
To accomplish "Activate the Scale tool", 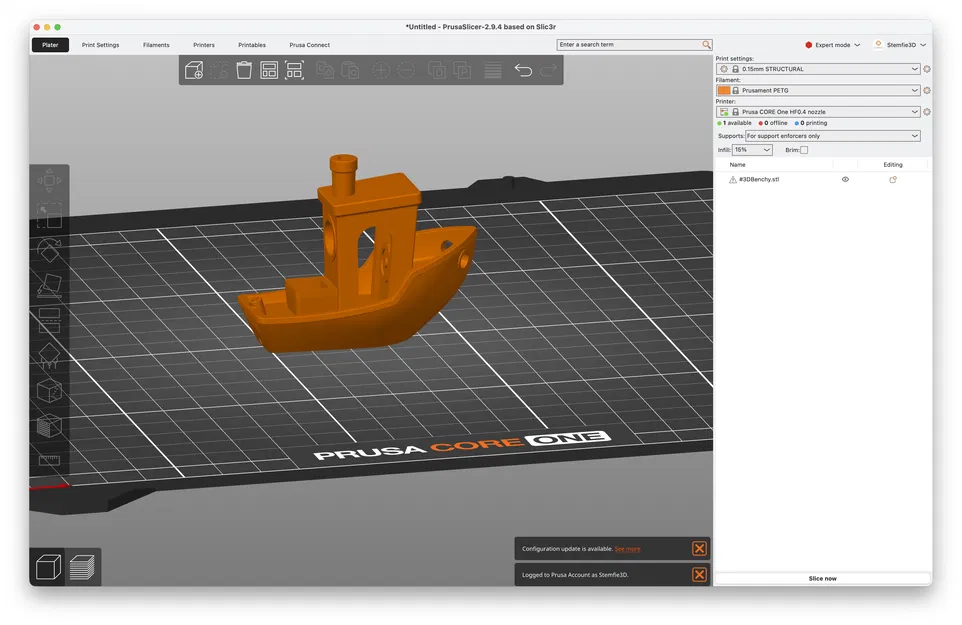I will tap(50, 216).
